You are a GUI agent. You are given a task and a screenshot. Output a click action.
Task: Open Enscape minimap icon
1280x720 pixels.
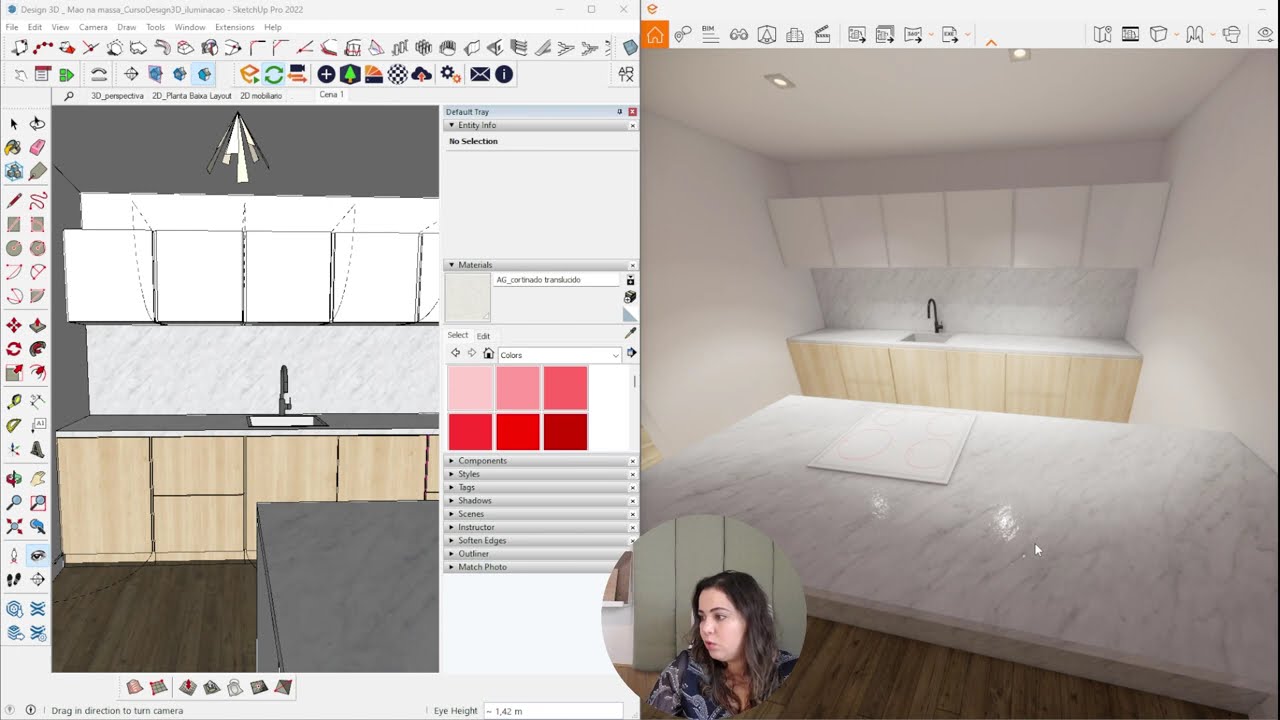point(1102,34)
